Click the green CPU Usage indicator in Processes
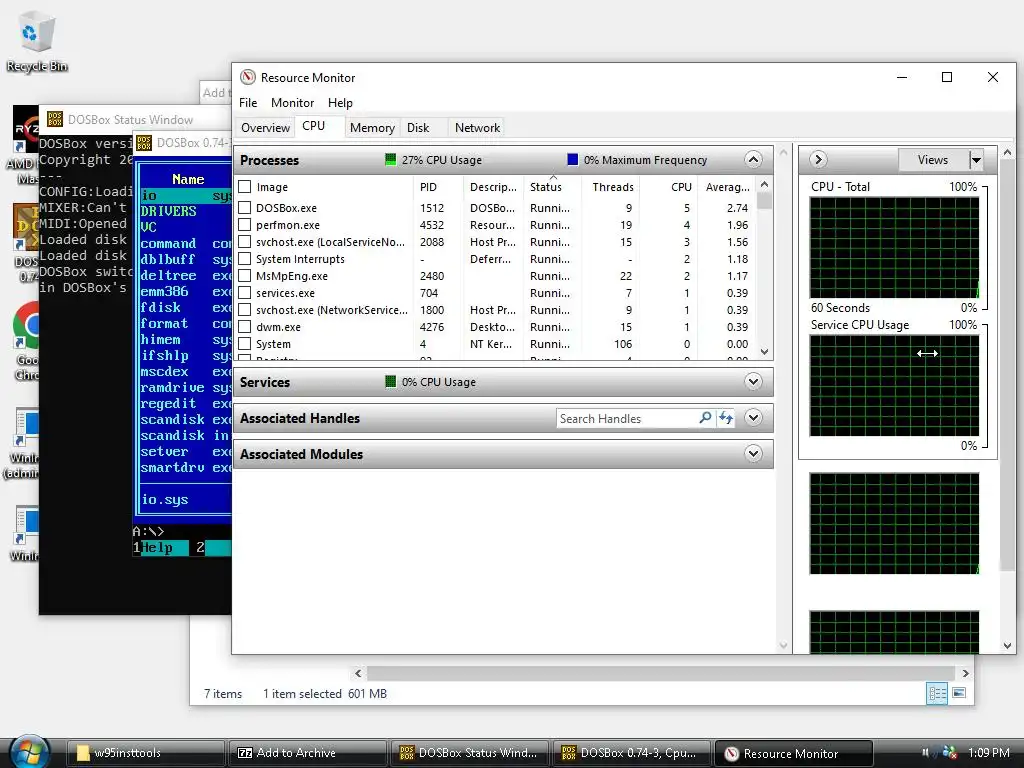 coord(391,159)
